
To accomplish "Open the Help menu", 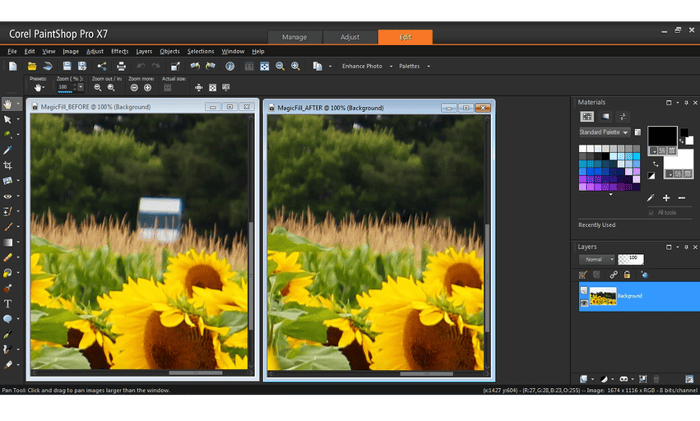I will pos(258,51).
